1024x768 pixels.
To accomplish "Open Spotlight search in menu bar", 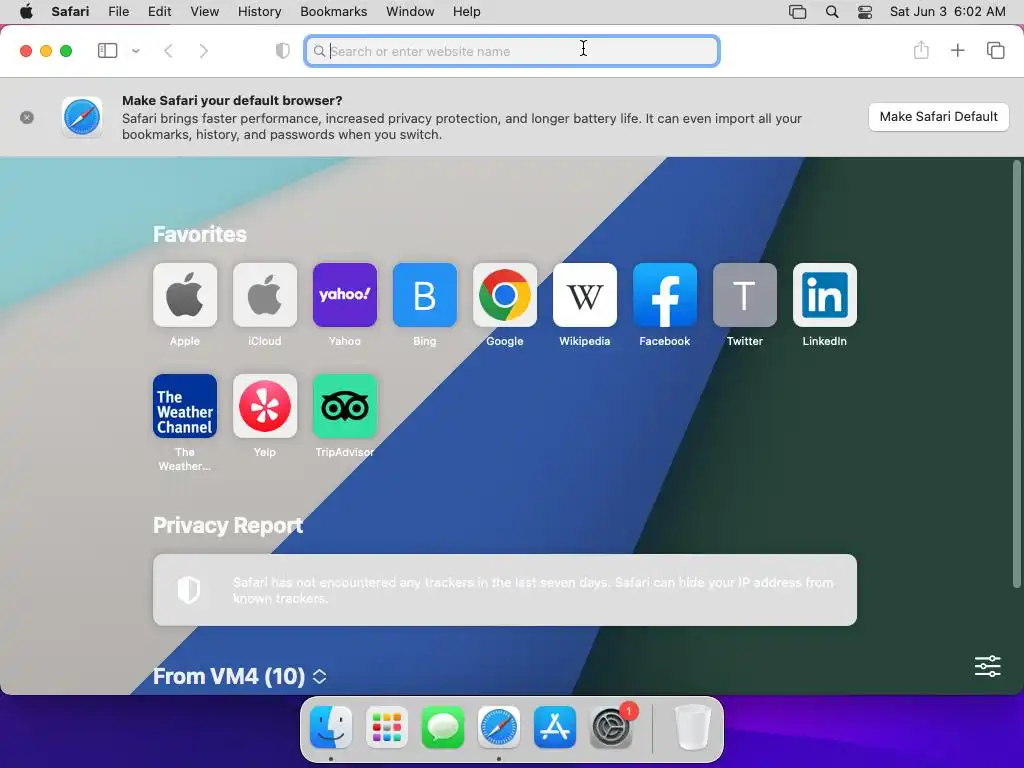I will [x=832, y=12].
